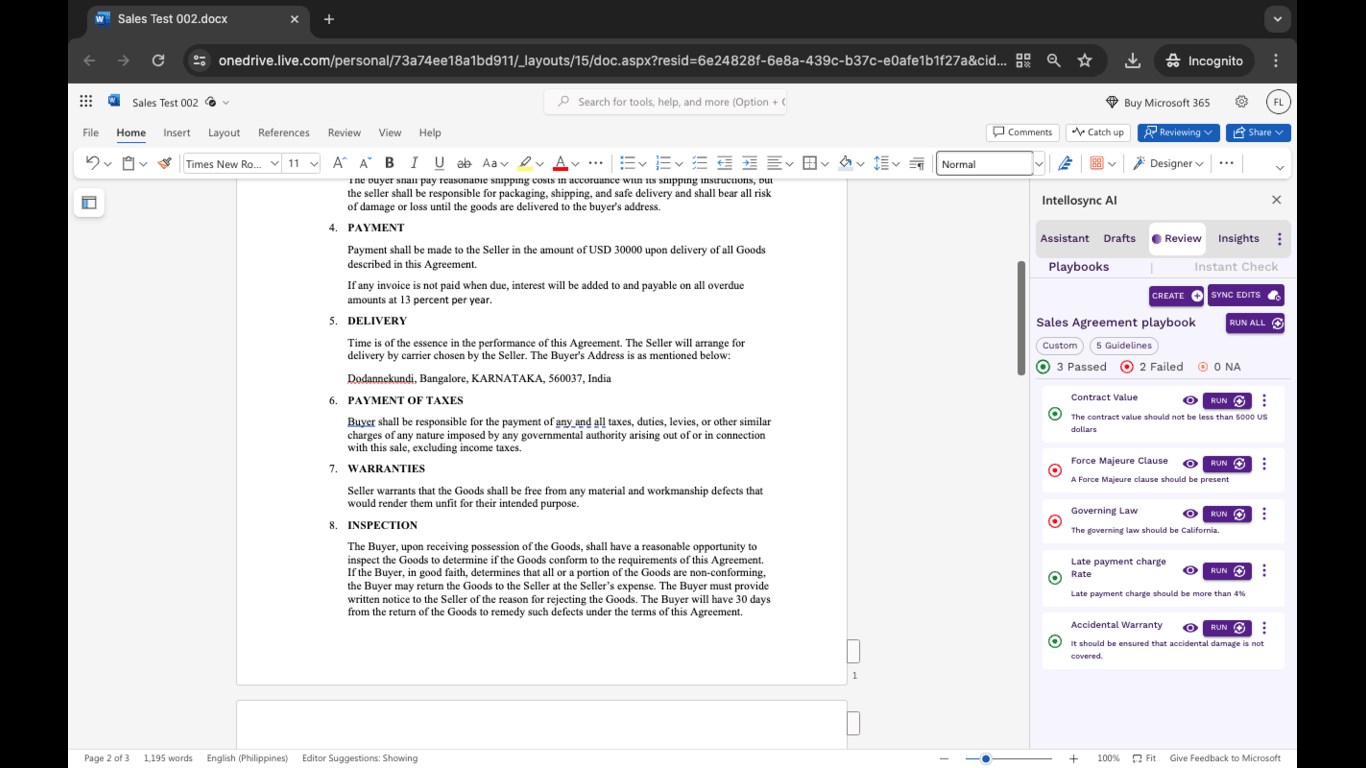This screenshot has width=1366, height=768.
Task: Click the Editor pen icon in the toolbar
Action: 1065,163
